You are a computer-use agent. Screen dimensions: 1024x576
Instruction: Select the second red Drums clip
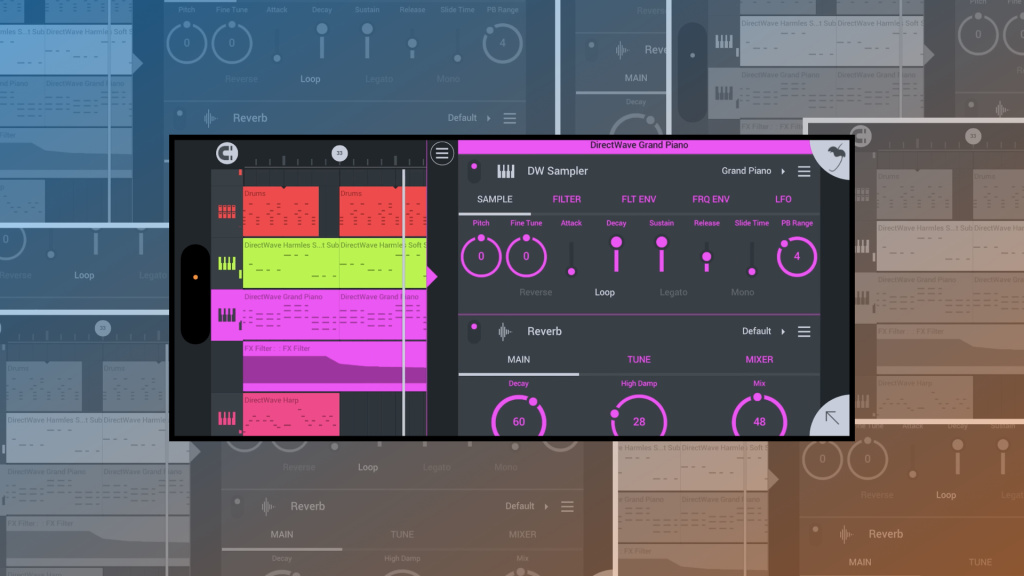[x=383, y=212]
